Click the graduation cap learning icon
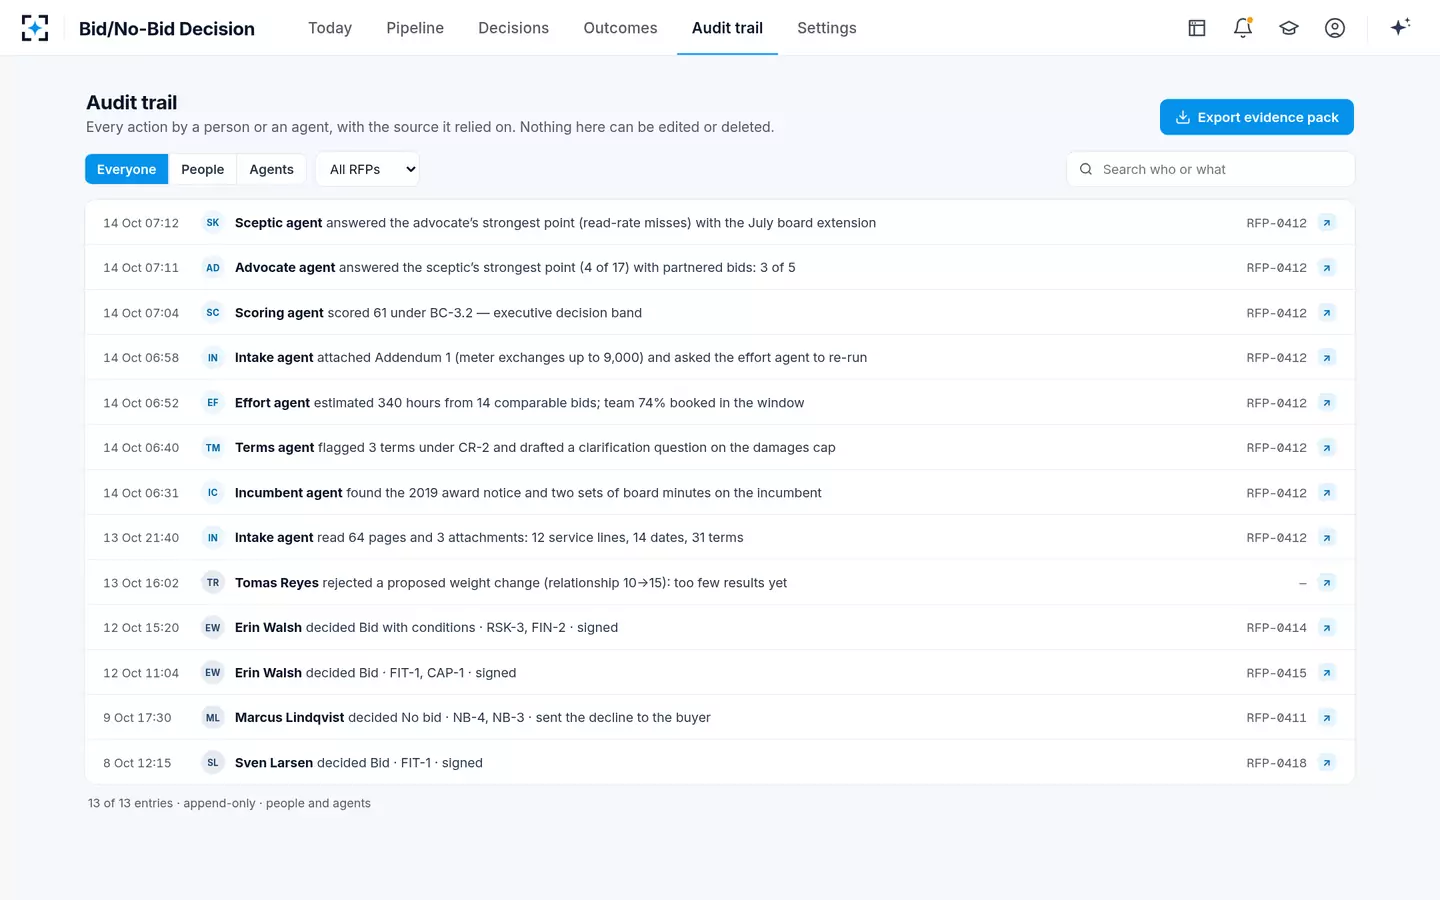 (1289, 28)
